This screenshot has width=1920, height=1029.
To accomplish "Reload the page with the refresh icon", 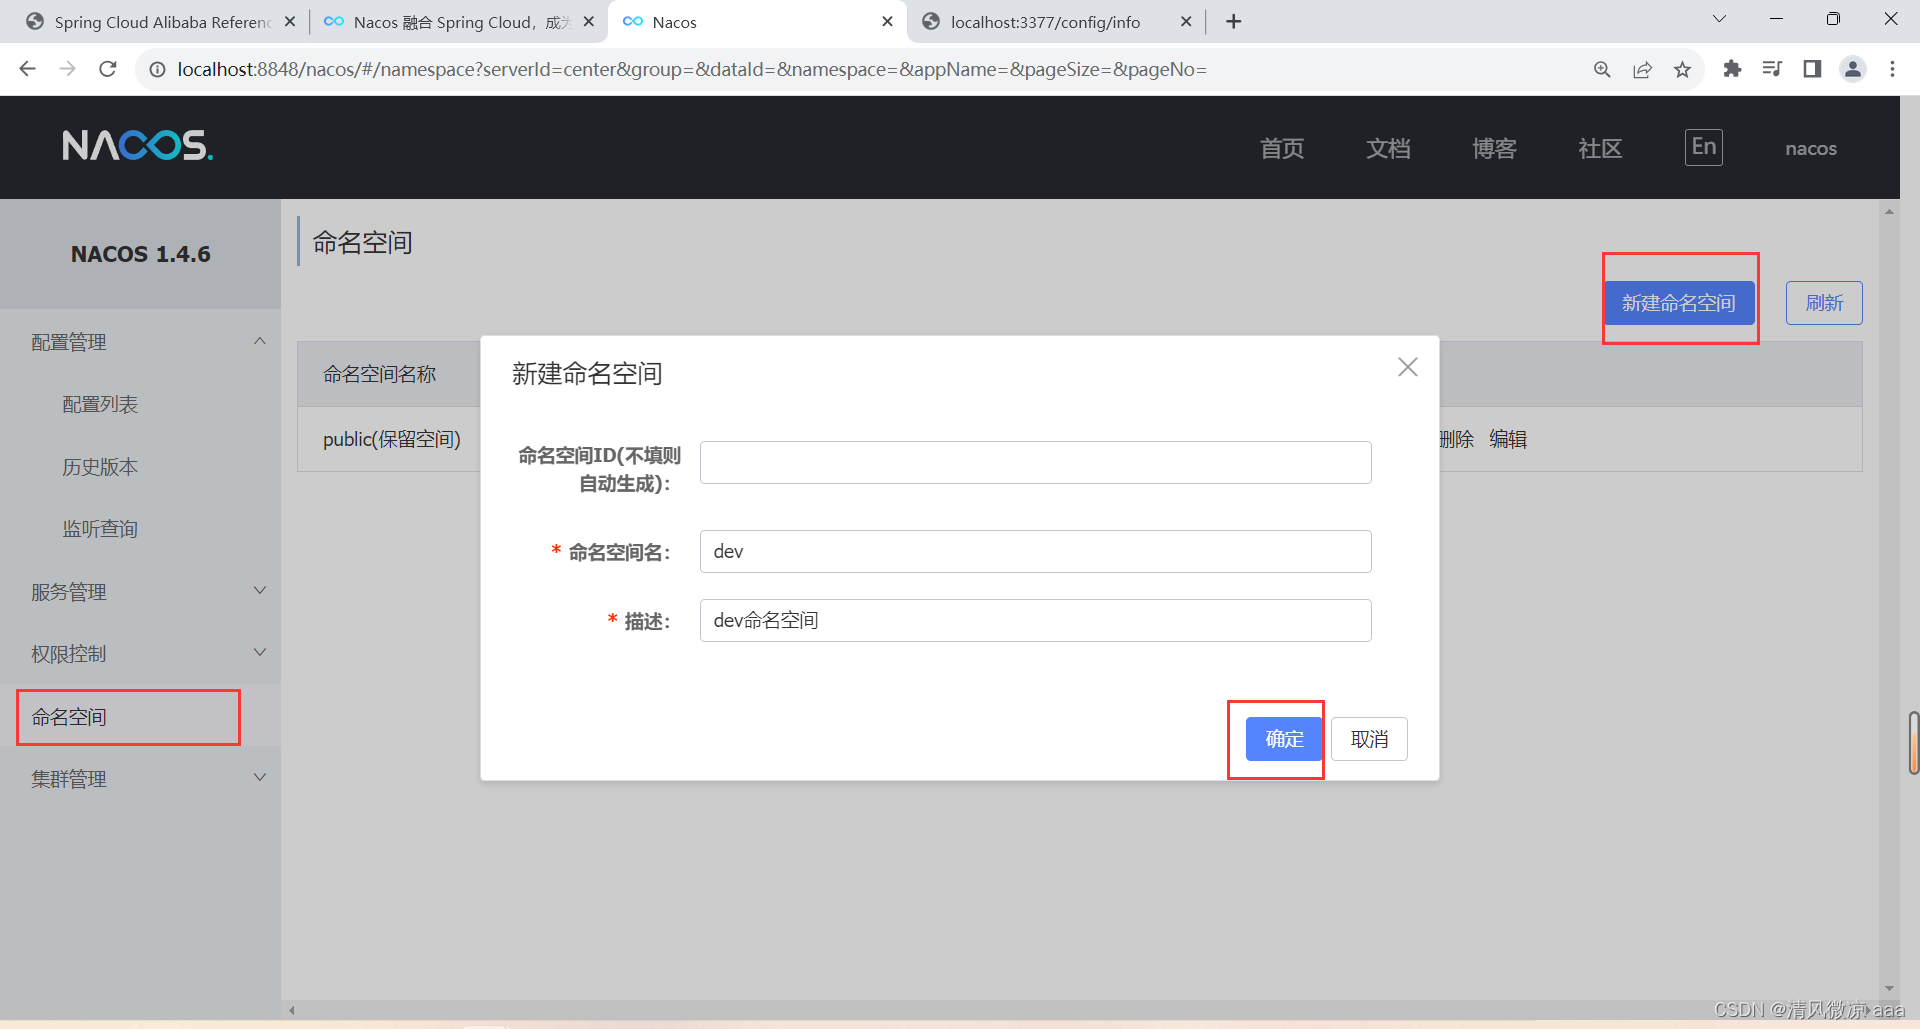I will [x=108, y=69].
